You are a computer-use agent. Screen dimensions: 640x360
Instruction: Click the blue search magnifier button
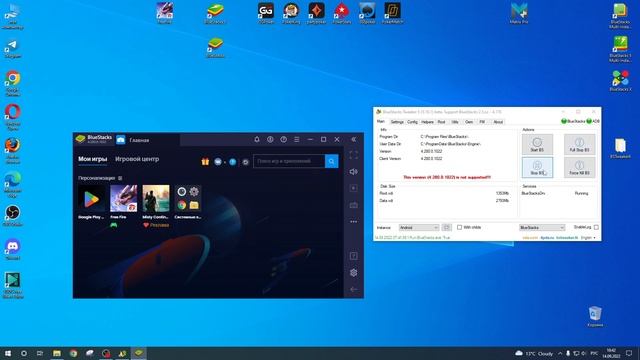click(331, 161)
